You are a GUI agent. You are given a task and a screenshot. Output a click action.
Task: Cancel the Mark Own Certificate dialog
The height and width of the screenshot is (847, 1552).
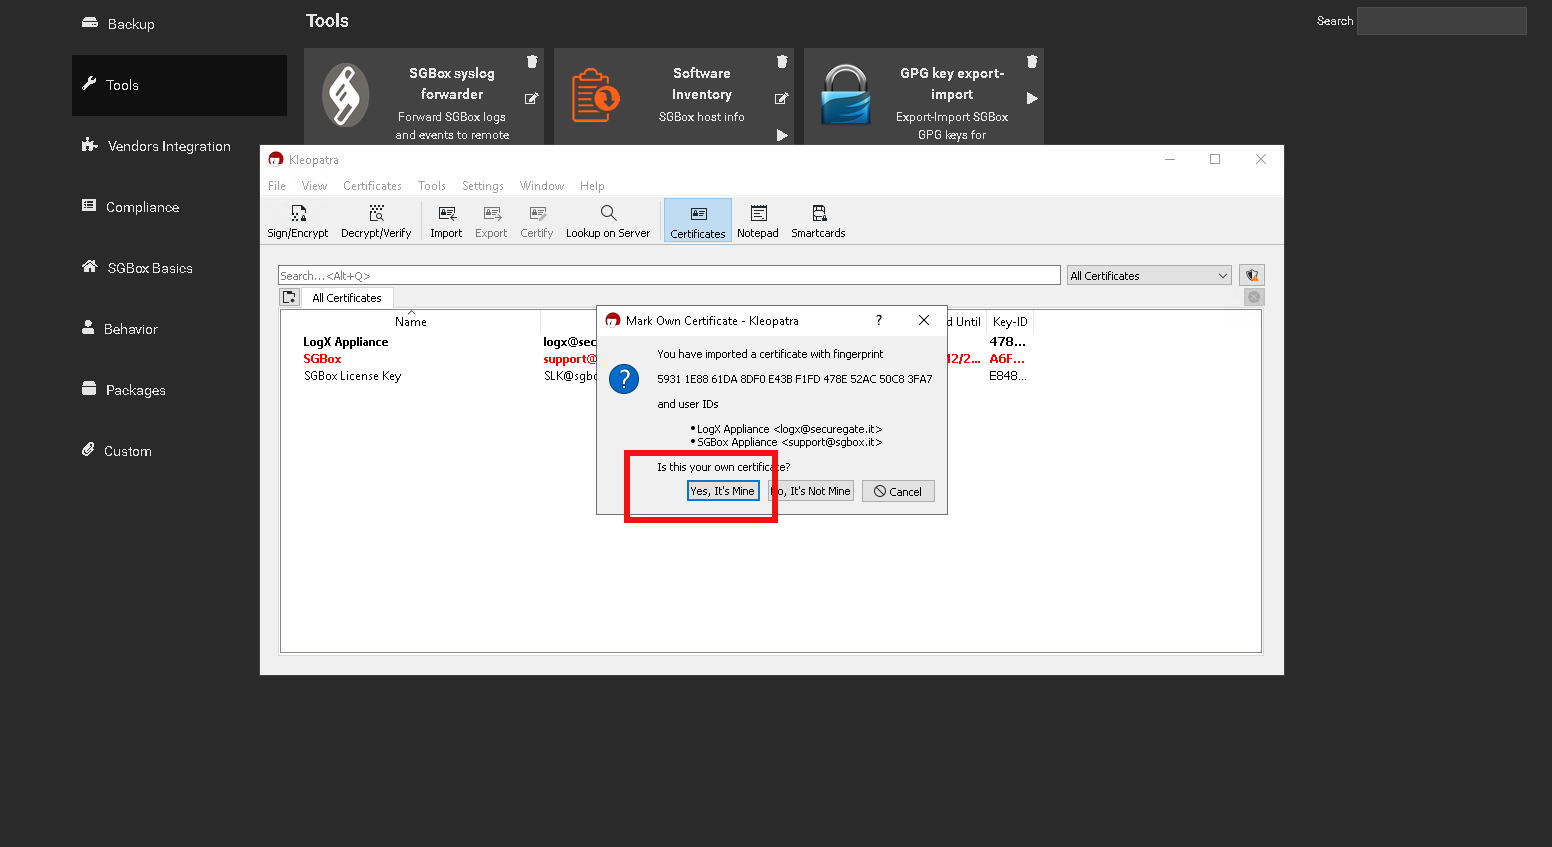[898, 491]
